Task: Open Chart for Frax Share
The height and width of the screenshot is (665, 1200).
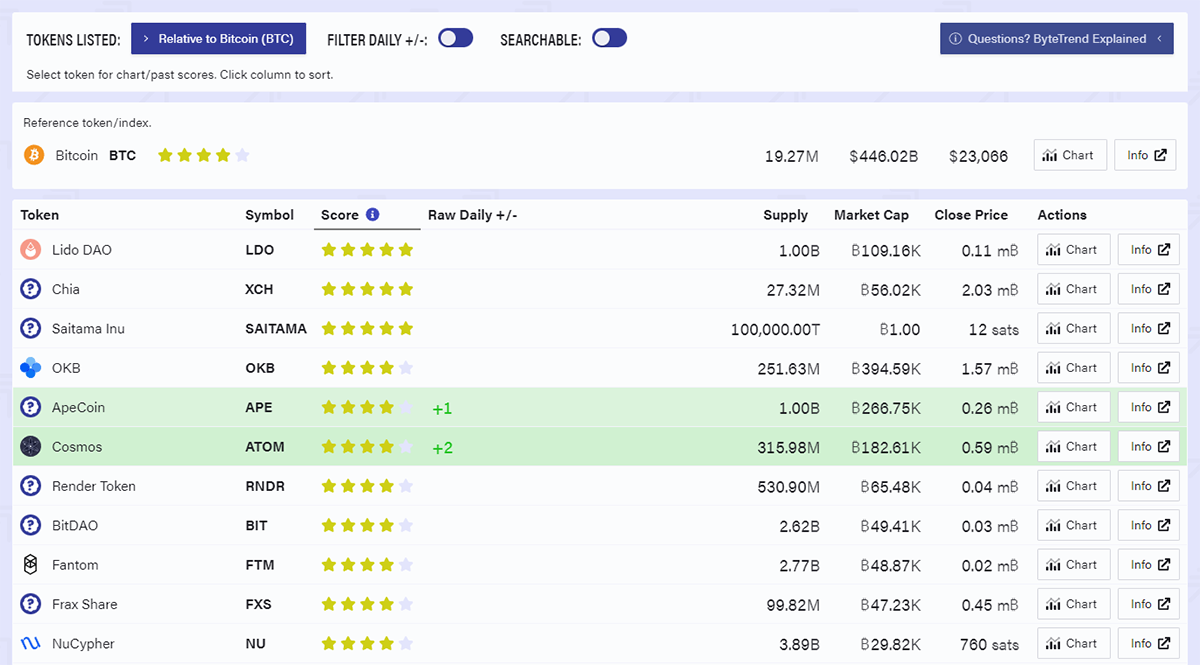Action: [1073, 604]
